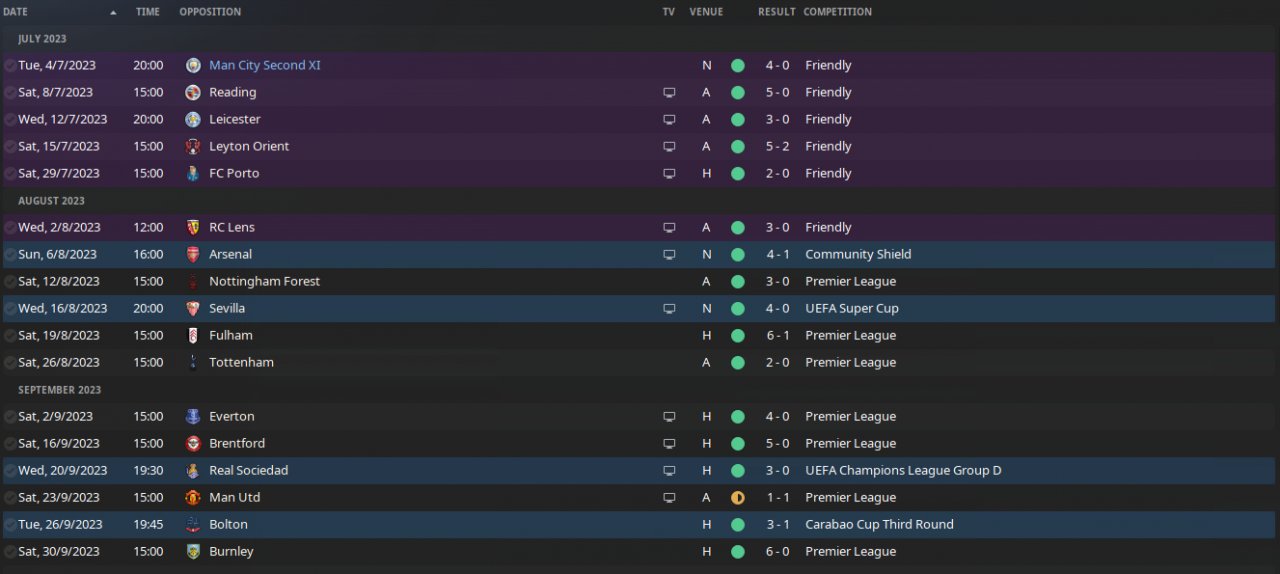Click the Burnley club badge
Screen dimensions: 1280x574
coord(193,552)
